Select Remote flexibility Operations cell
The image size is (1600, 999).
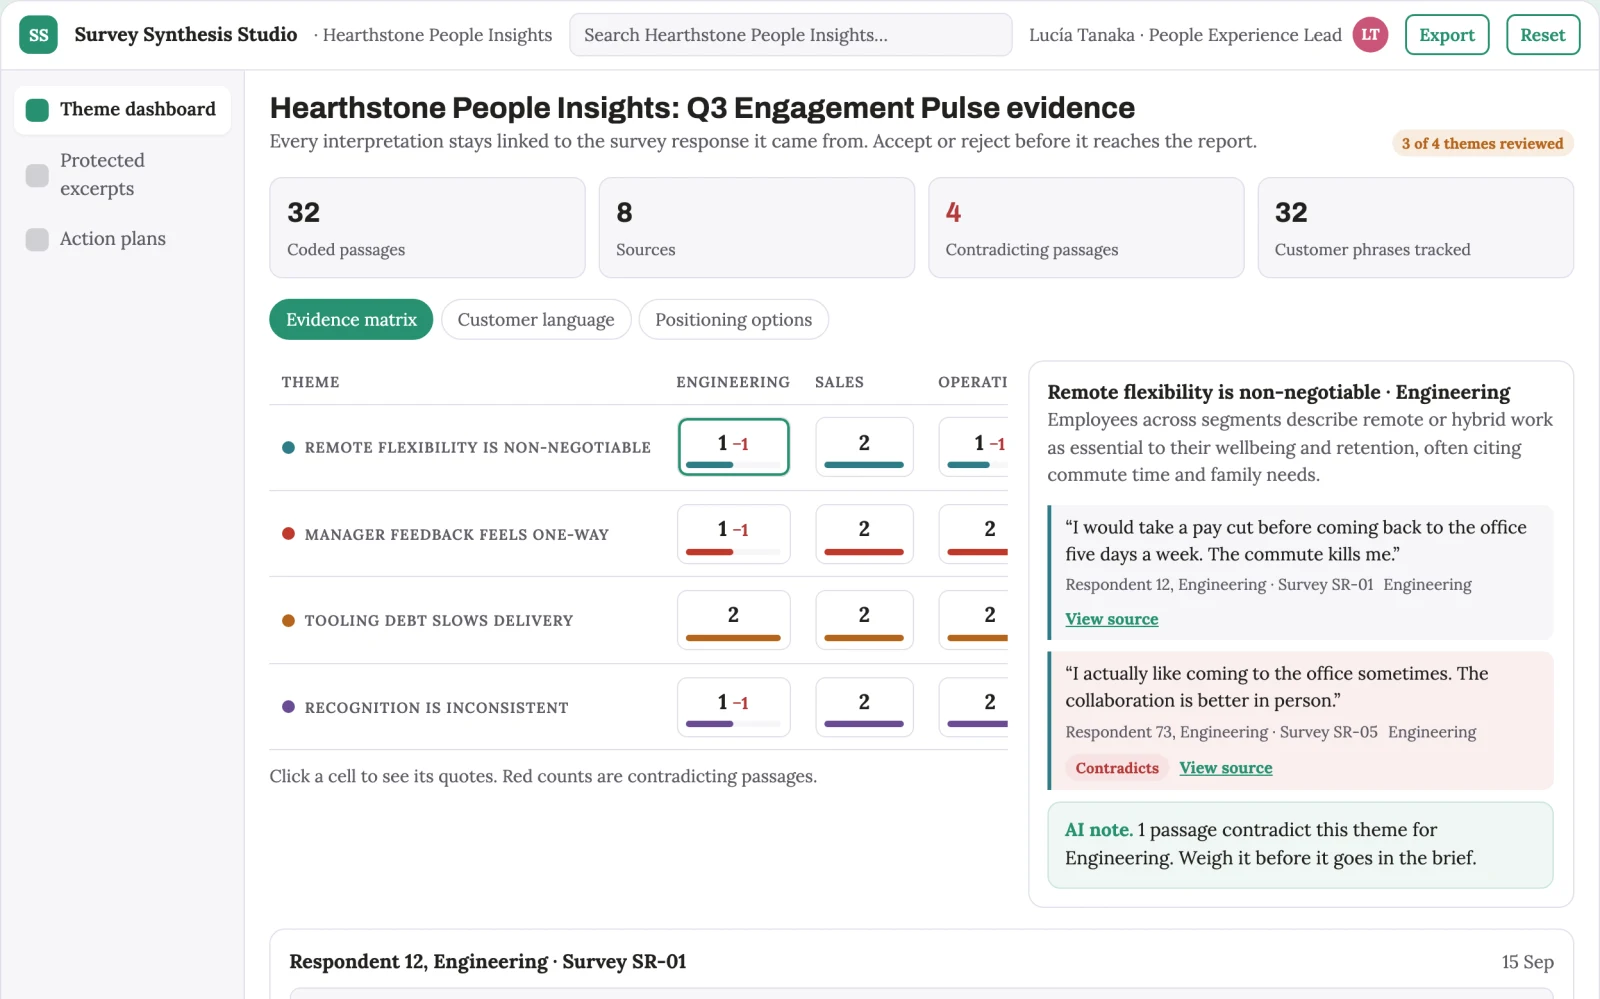coord(974,447)
